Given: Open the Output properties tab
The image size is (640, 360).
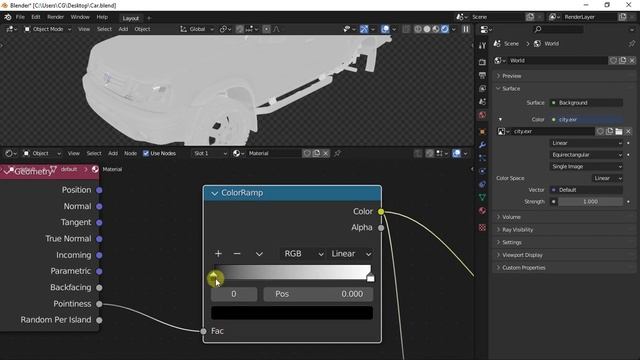Looking at the screenshot, I should point(482,75).
